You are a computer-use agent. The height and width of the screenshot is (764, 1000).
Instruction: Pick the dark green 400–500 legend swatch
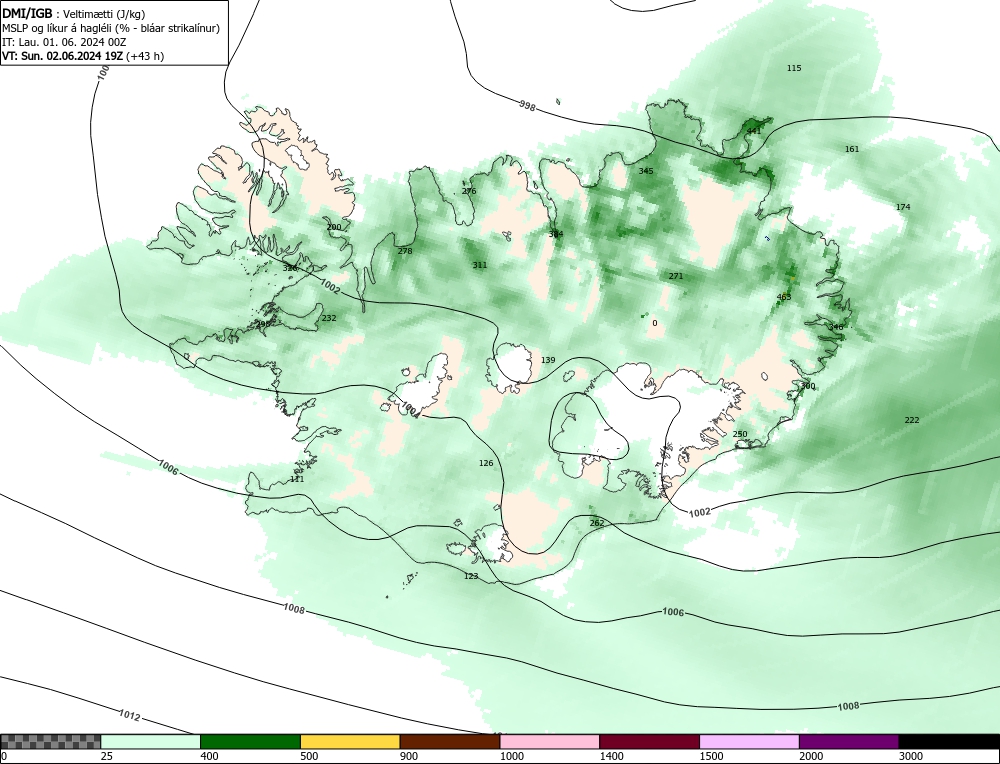pyautogui.click(x=250, y=741)
